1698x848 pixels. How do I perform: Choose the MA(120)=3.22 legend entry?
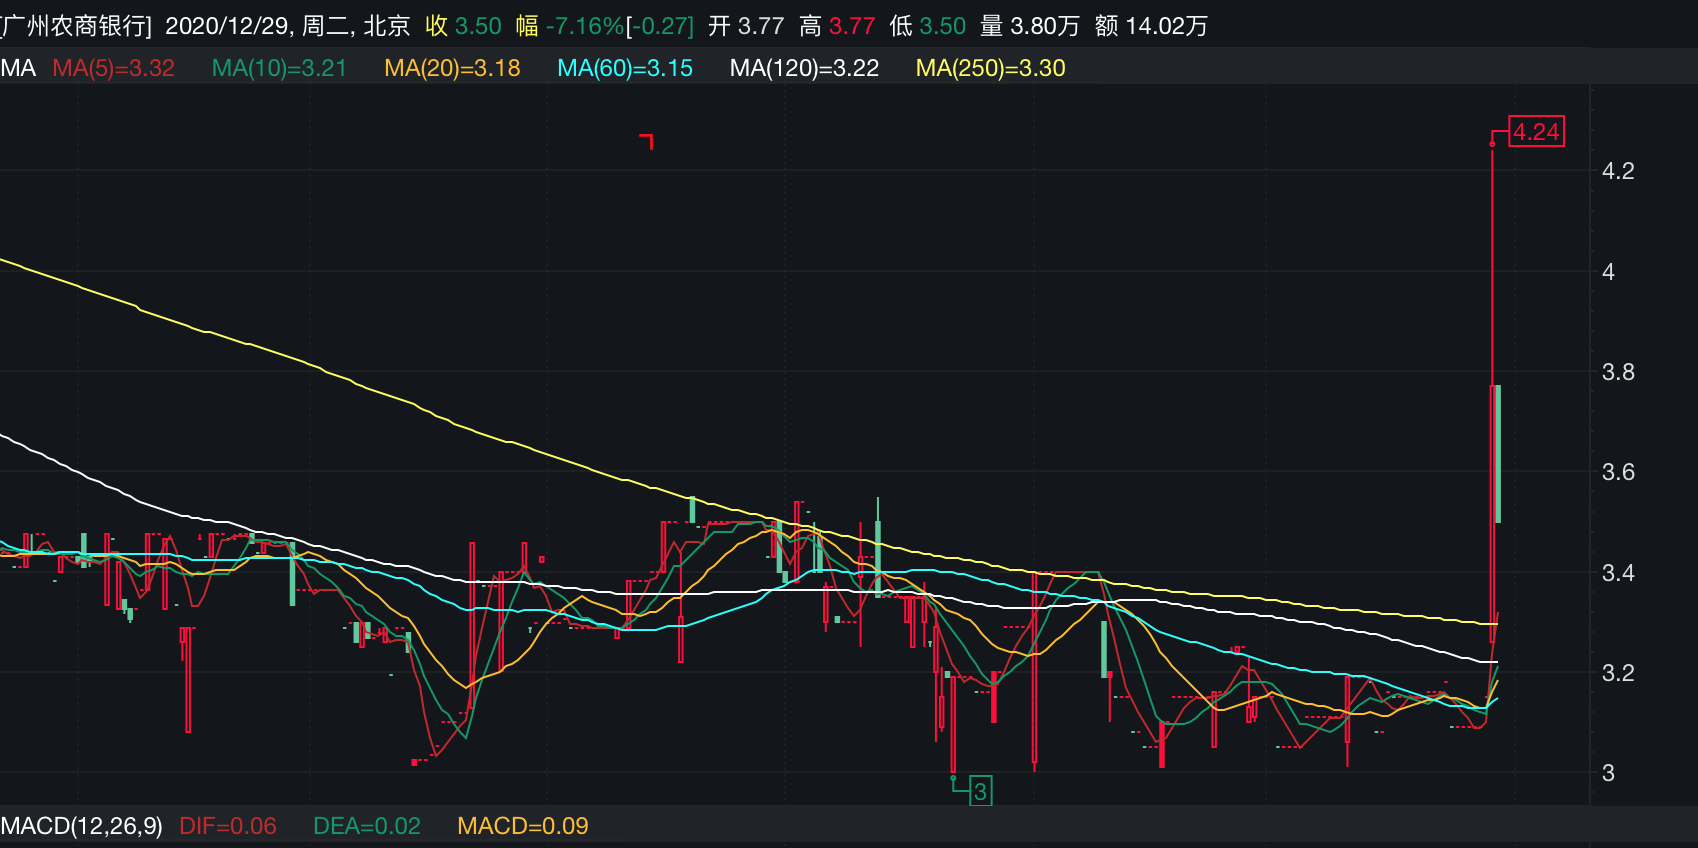point(804,68)
